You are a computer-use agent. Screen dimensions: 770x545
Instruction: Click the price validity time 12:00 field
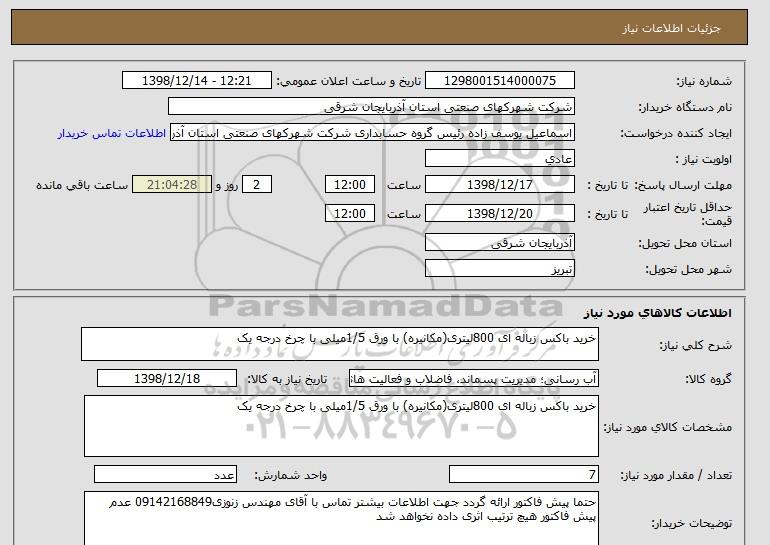[x=350, y=214]
